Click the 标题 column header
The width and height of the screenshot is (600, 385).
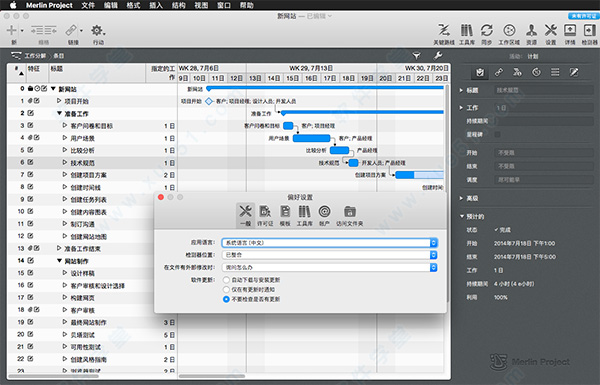pos(97,73)
